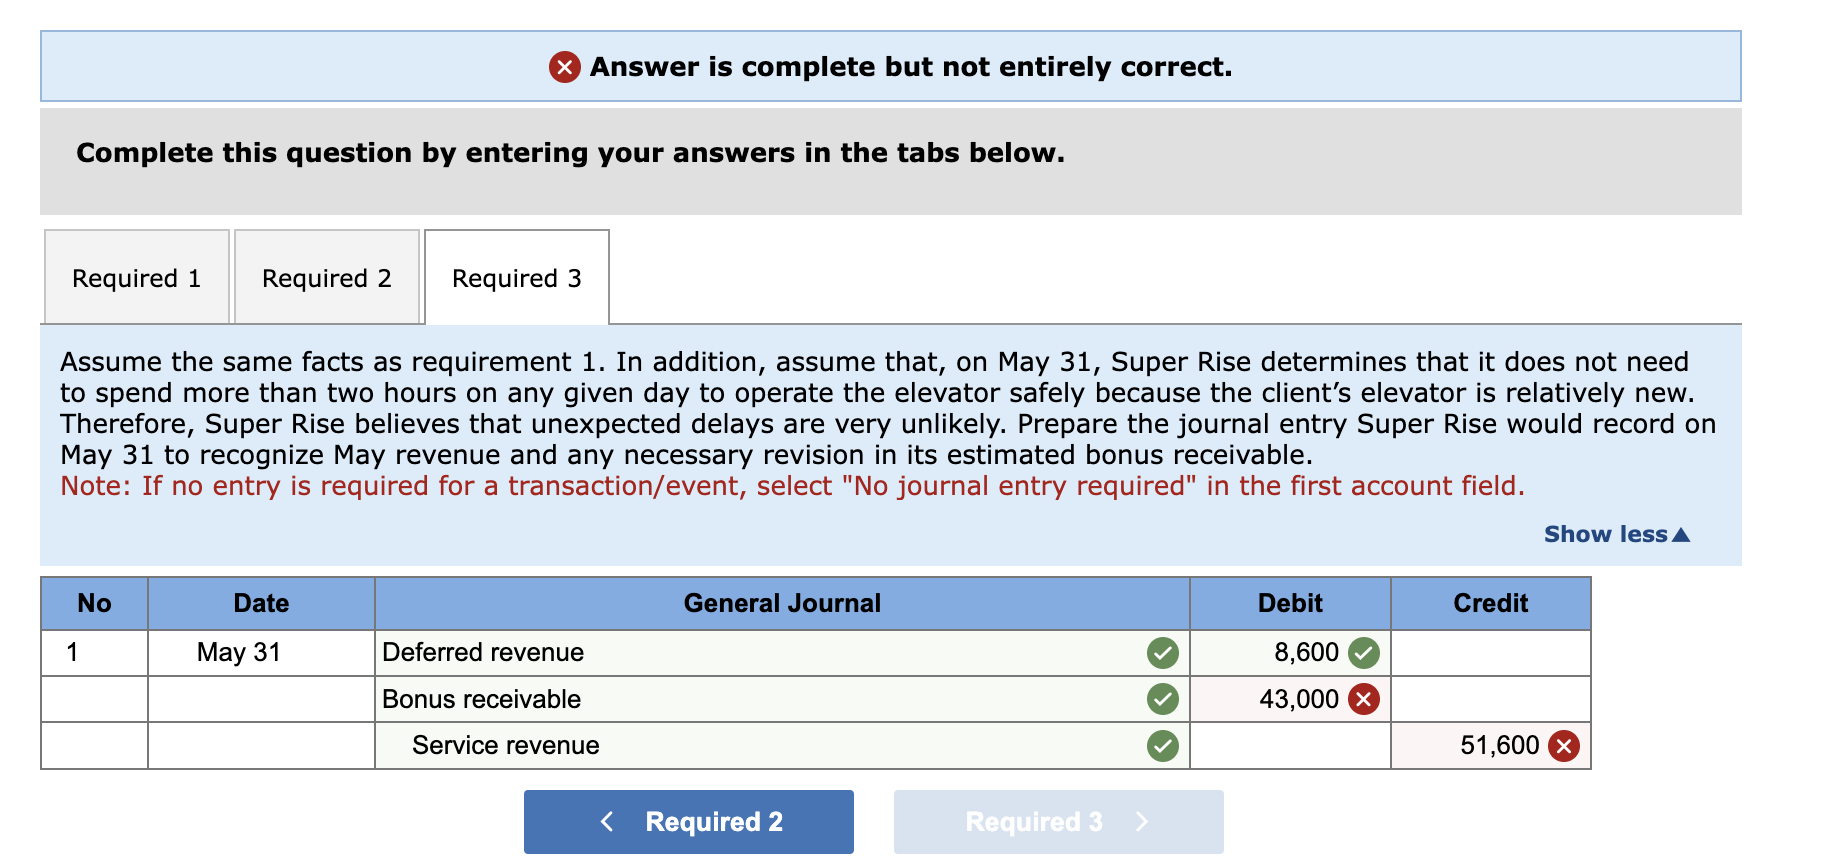
Task: Click the right chevron on the Required 3 button
Action: click(1143, 821)
